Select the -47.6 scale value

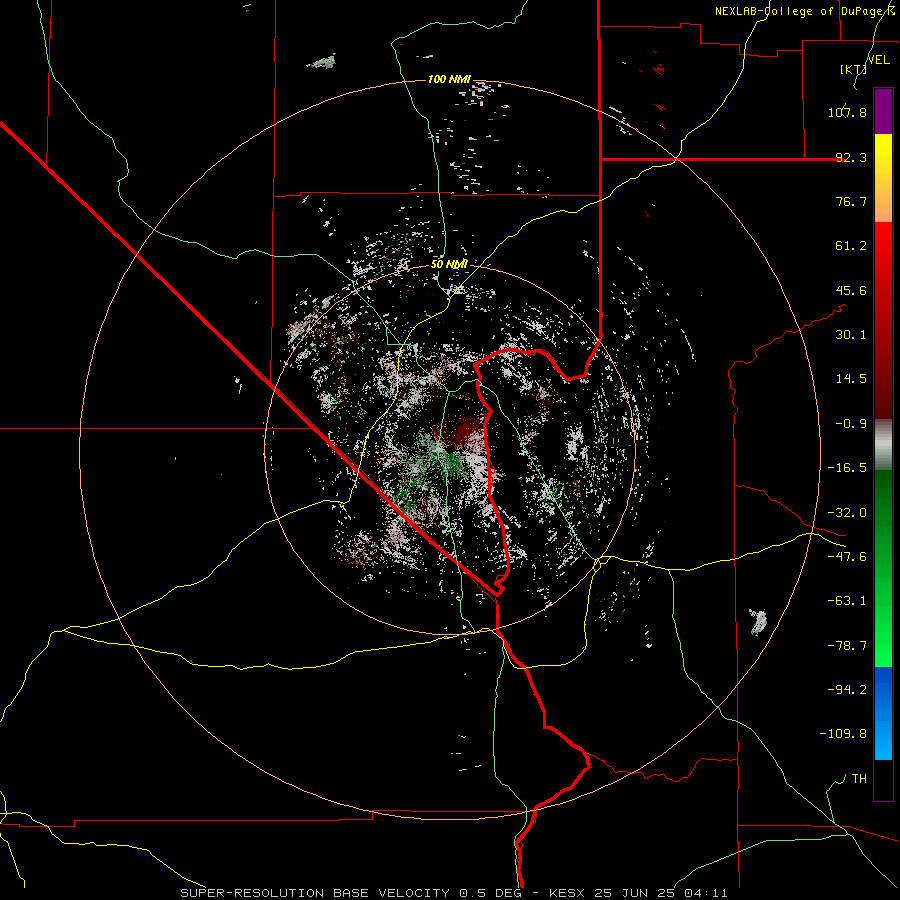(847, 557)
